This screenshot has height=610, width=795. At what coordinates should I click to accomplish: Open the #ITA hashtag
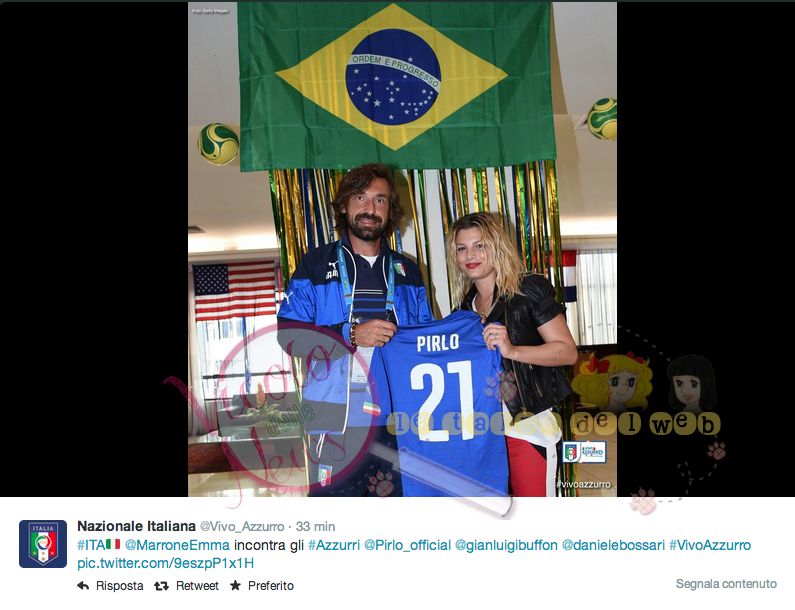[x=91, y=545]
